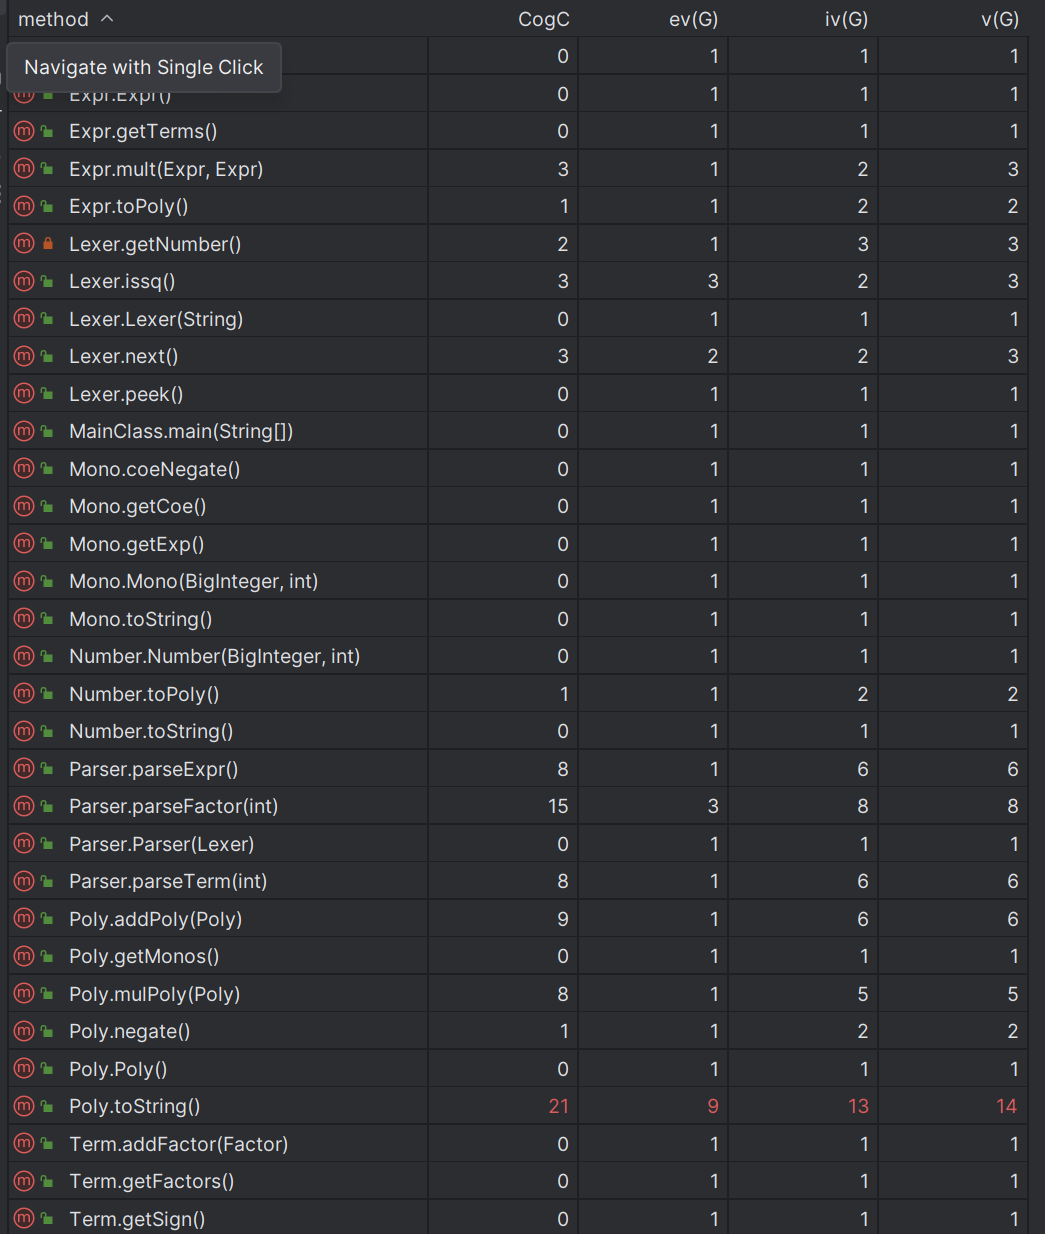Click the method icon next to Number.toPoly()
Screen dimensions: 1045x1234
click(24, 694)
